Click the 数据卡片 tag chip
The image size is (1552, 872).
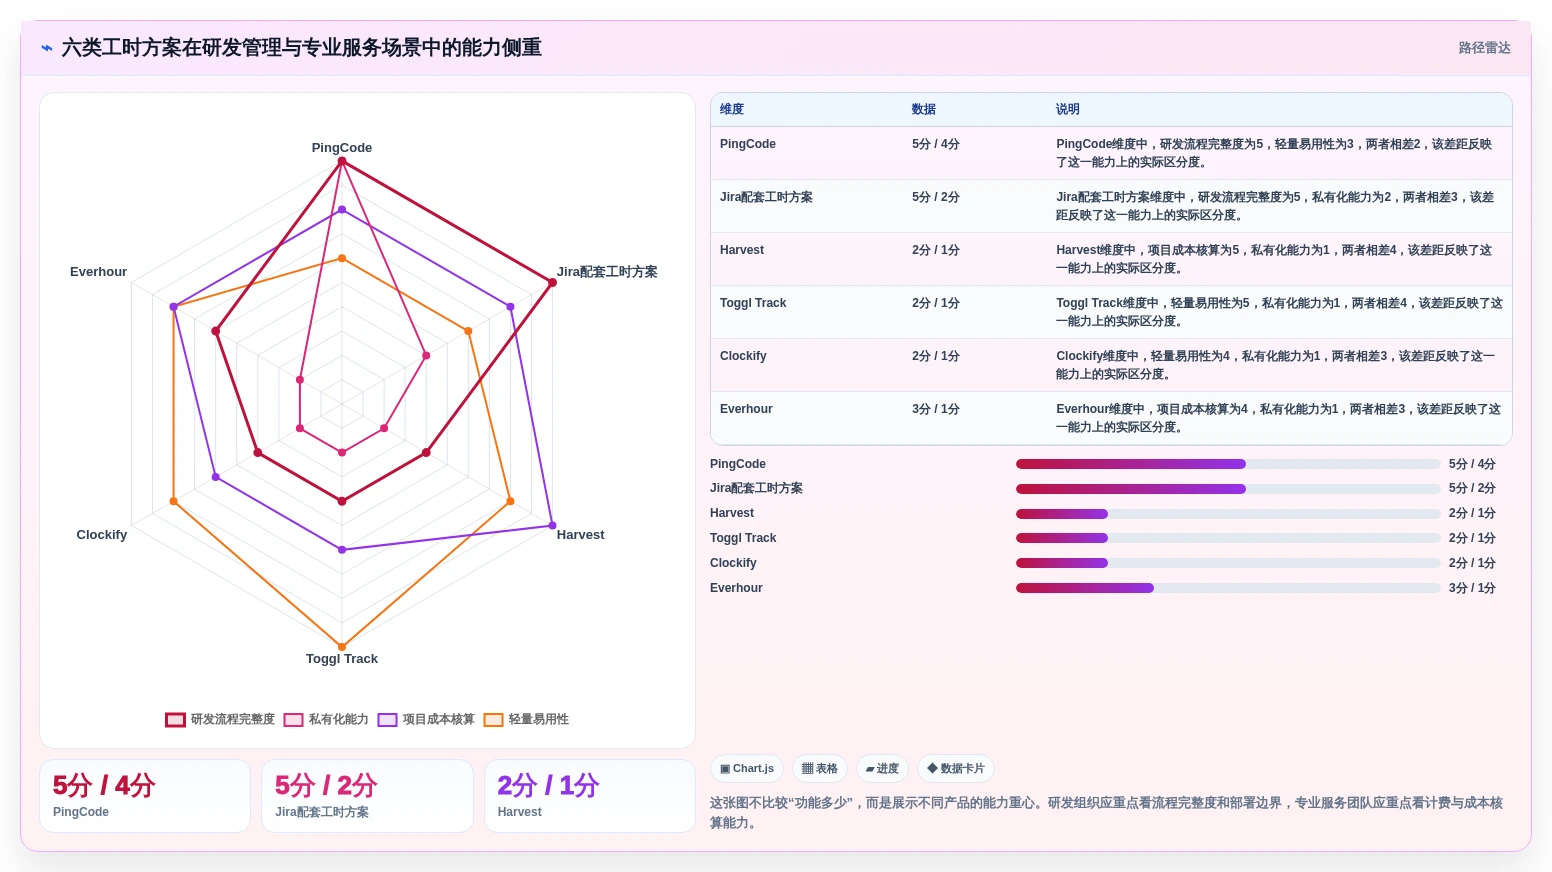pyautogui.click(x=956, y=769)
